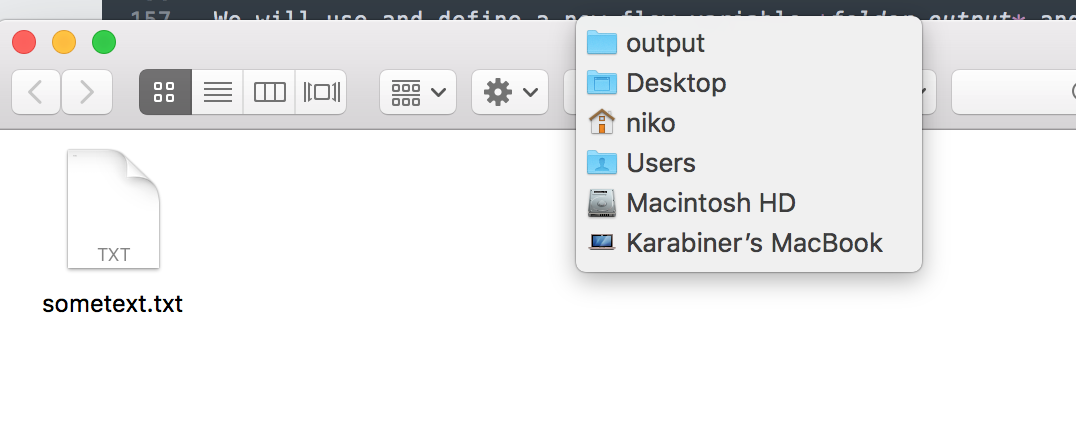Open the arrange items dropdown

point(418,93)
